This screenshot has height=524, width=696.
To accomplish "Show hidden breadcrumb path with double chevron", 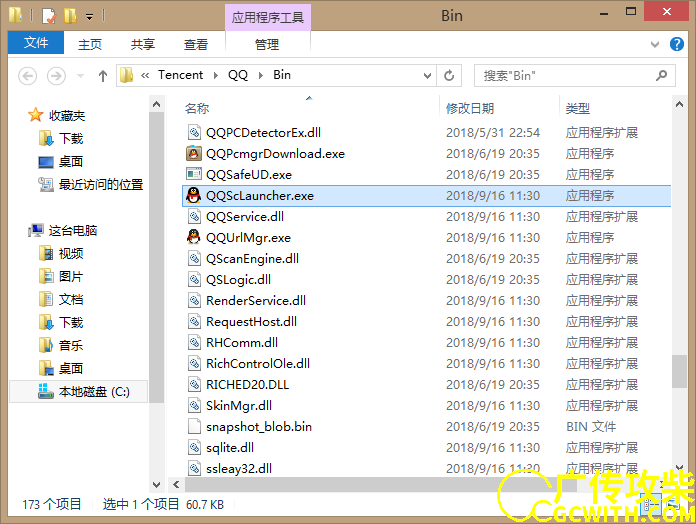I will click(x=145, y=75).
